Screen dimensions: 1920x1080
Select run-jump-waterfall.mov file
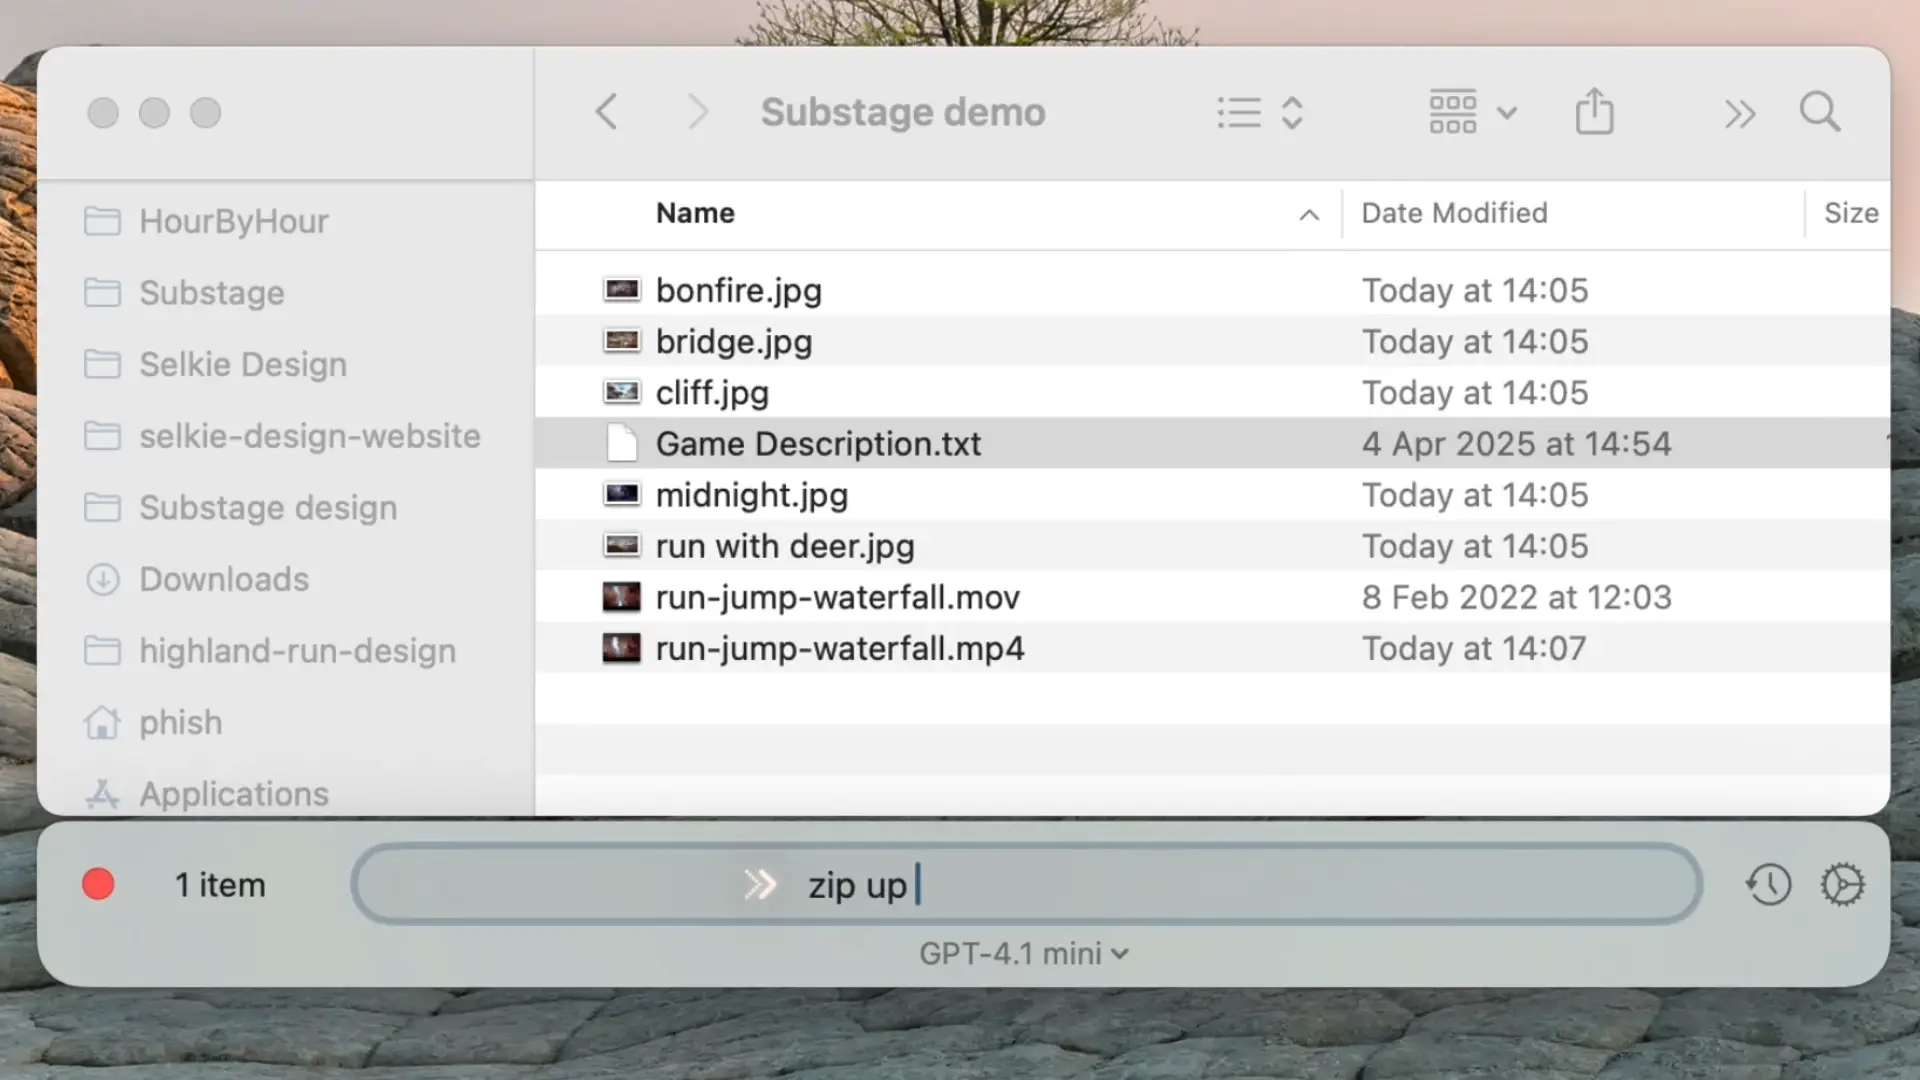point(1212,597)
